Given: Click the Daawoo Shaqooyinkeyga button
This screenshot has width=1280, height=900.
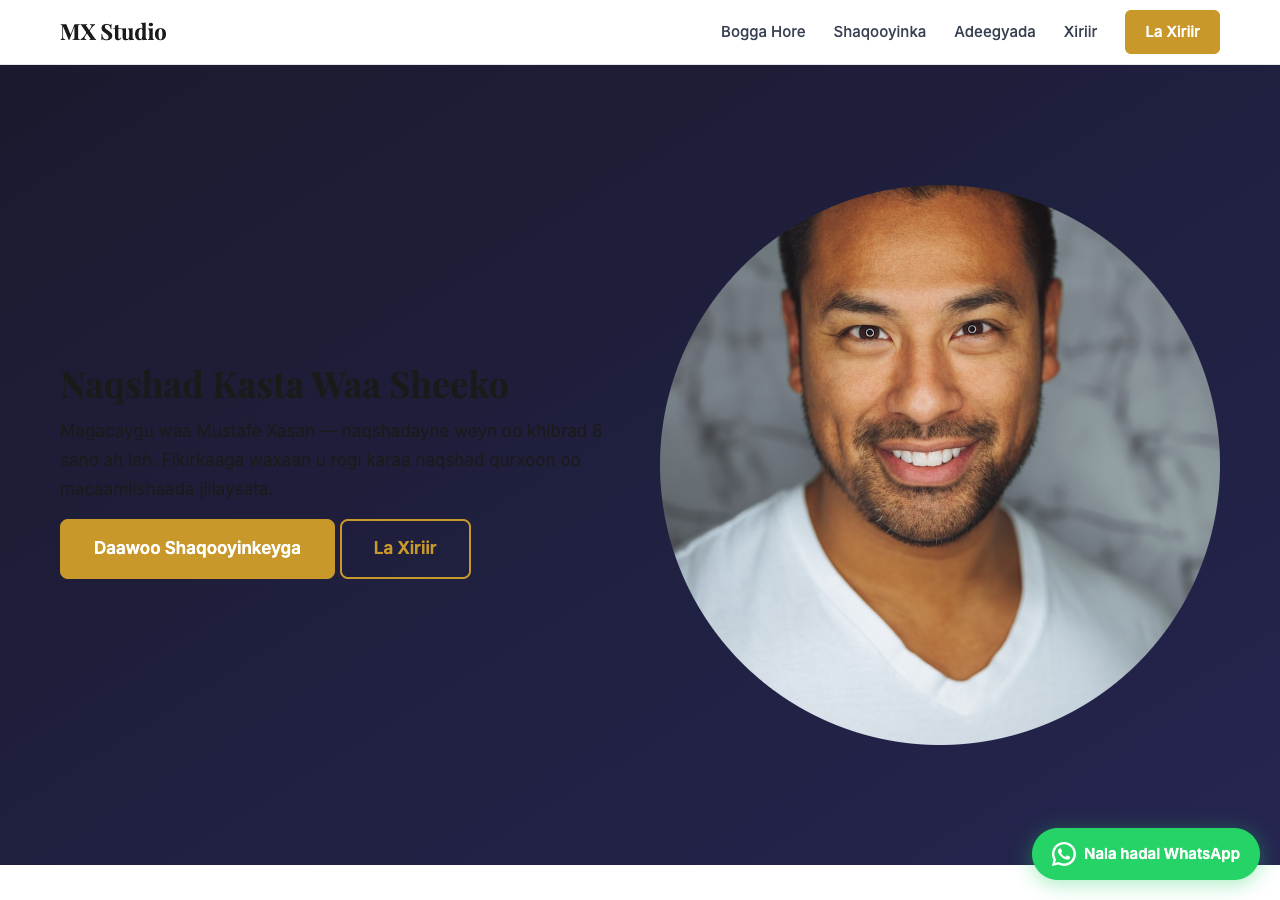Looking at the screenshot, I should pyautogui.click(x=197, y=549).
